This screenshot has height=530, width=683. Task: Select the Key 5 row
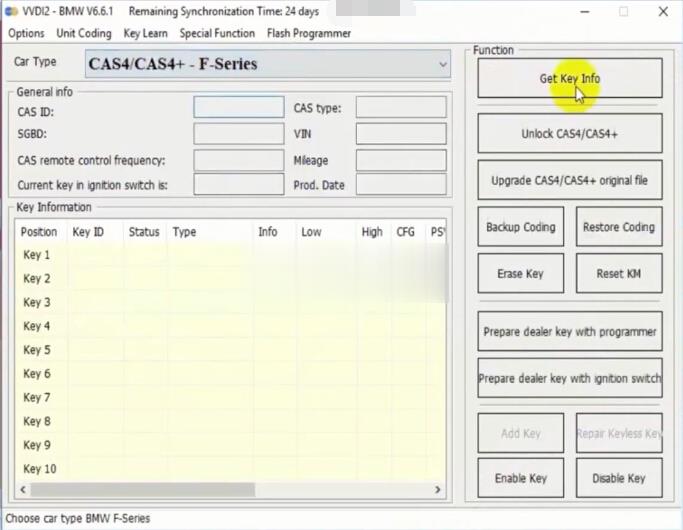[x=230, y=350]
